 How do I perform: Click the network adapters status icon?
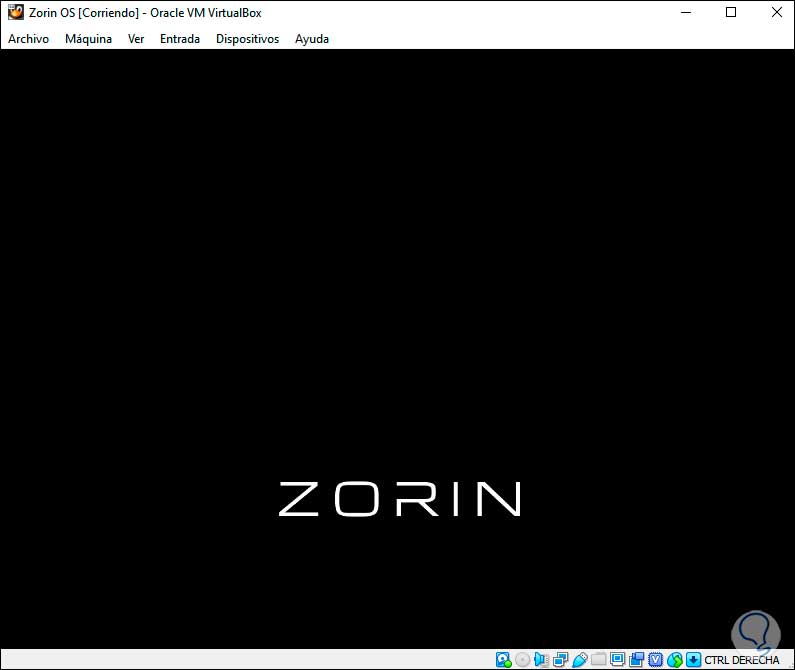pos(560,659)
